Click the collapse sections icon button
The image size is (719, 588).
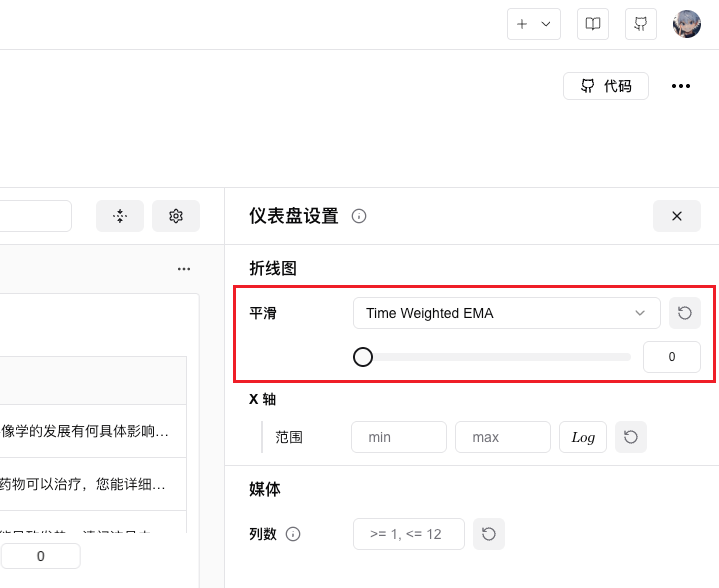point(120,216)
